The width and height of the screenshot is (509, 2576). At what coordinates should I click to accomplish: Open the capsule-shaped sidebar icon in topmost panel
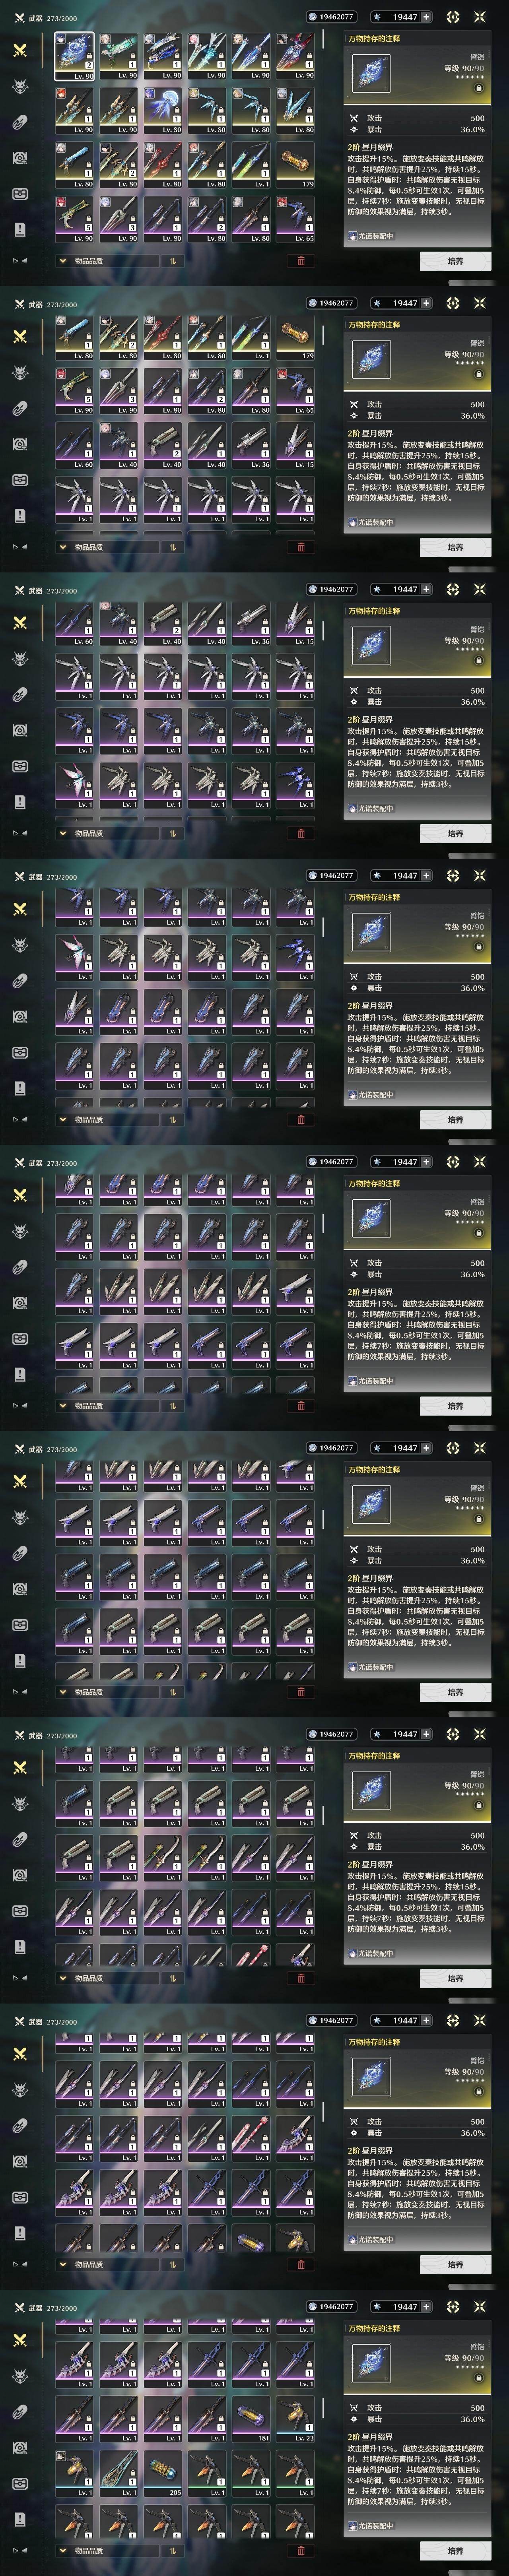(19, 123)
